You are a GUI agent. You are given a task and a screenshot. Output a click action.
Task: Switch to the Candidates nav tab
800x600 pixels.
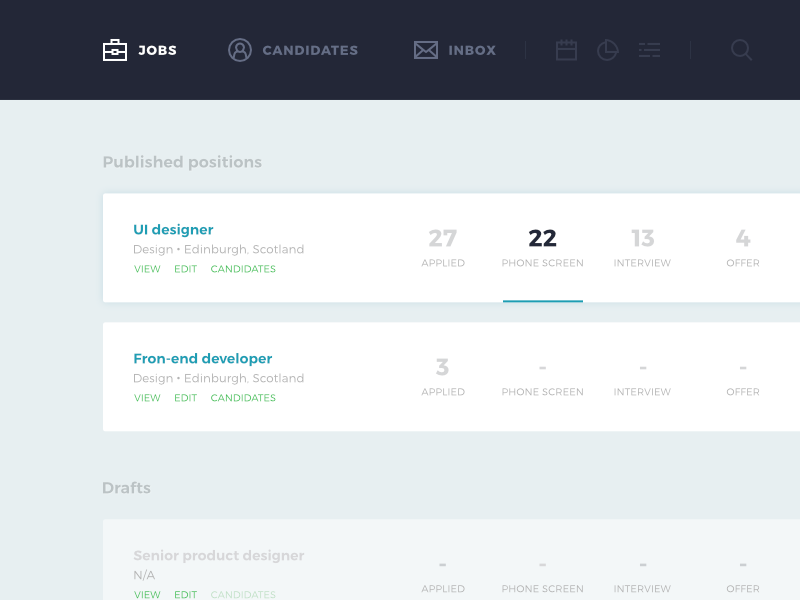309,50
